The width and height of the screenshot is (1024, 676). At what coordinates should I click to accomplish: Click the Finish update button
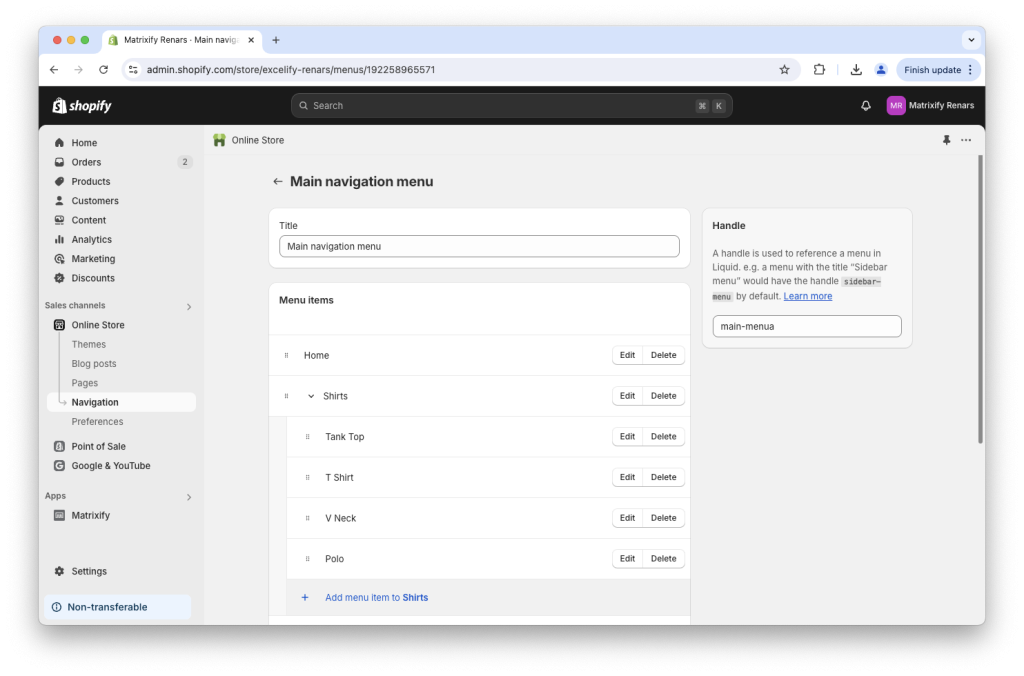click(931, 69)
